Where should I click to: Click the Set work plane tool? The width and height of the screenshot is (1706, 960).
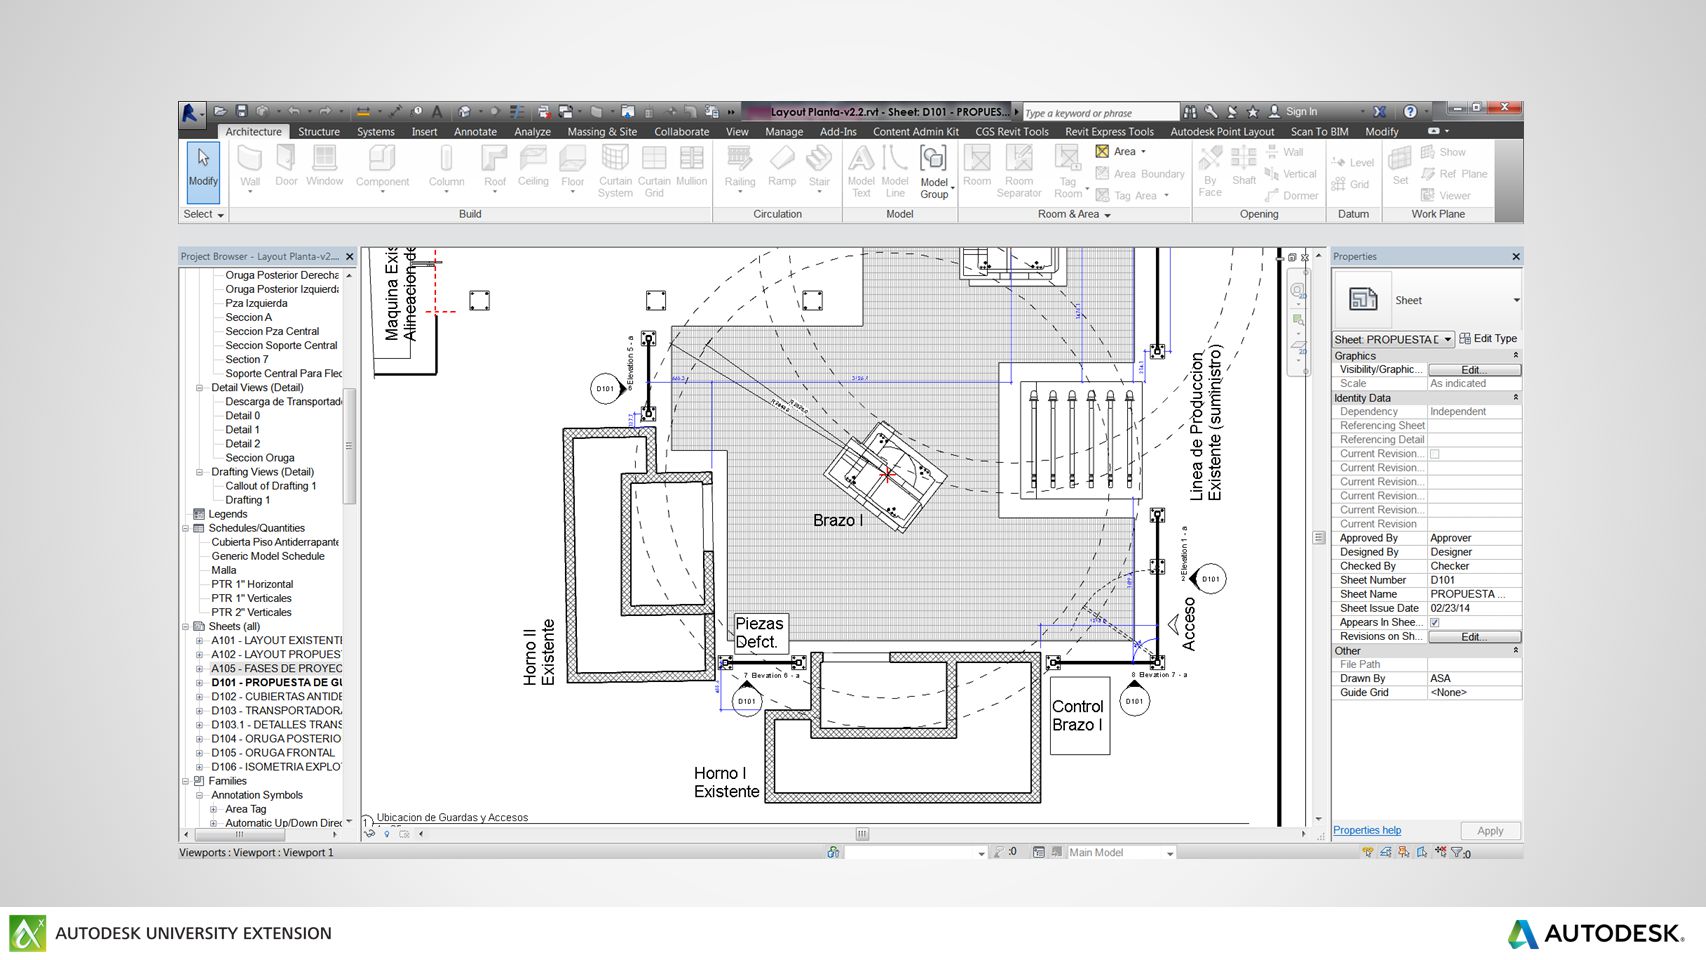point(1400,165)
